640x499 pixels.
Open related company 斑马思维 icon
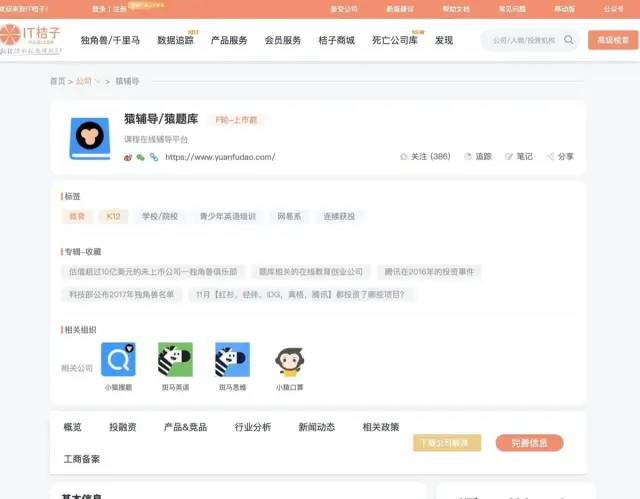click(x=233, y=359)
